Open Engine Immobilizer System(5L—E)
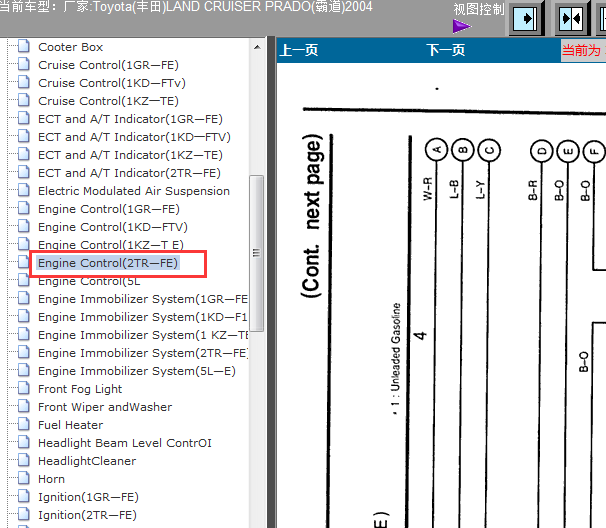 click(137, 371)
